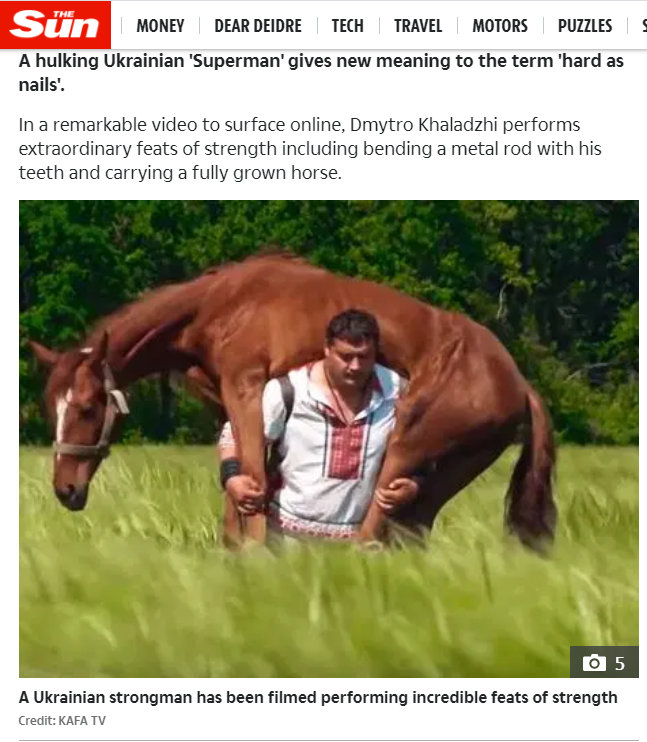Open the strongman carrying horse photo

[328, 439]
